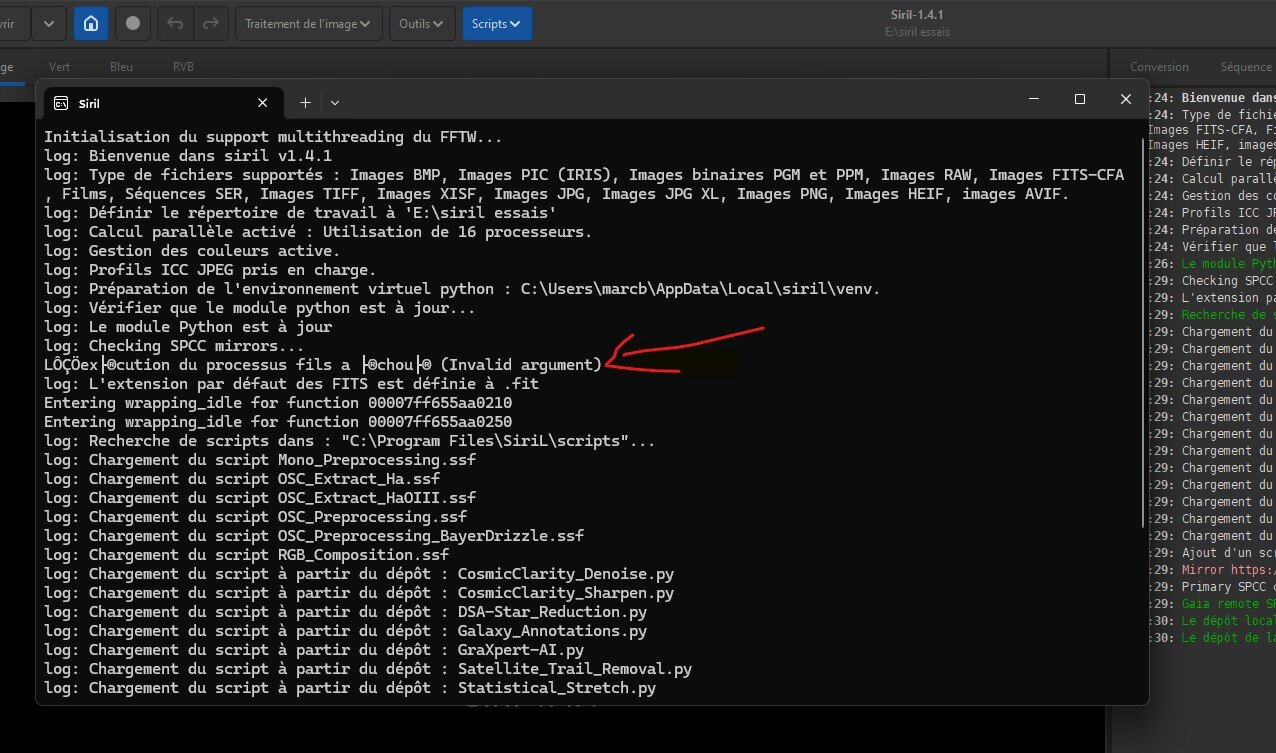Click the first 'Entering wrapping_idle' line ending 0210
The image size is (1276, 753).
[278, 403]
